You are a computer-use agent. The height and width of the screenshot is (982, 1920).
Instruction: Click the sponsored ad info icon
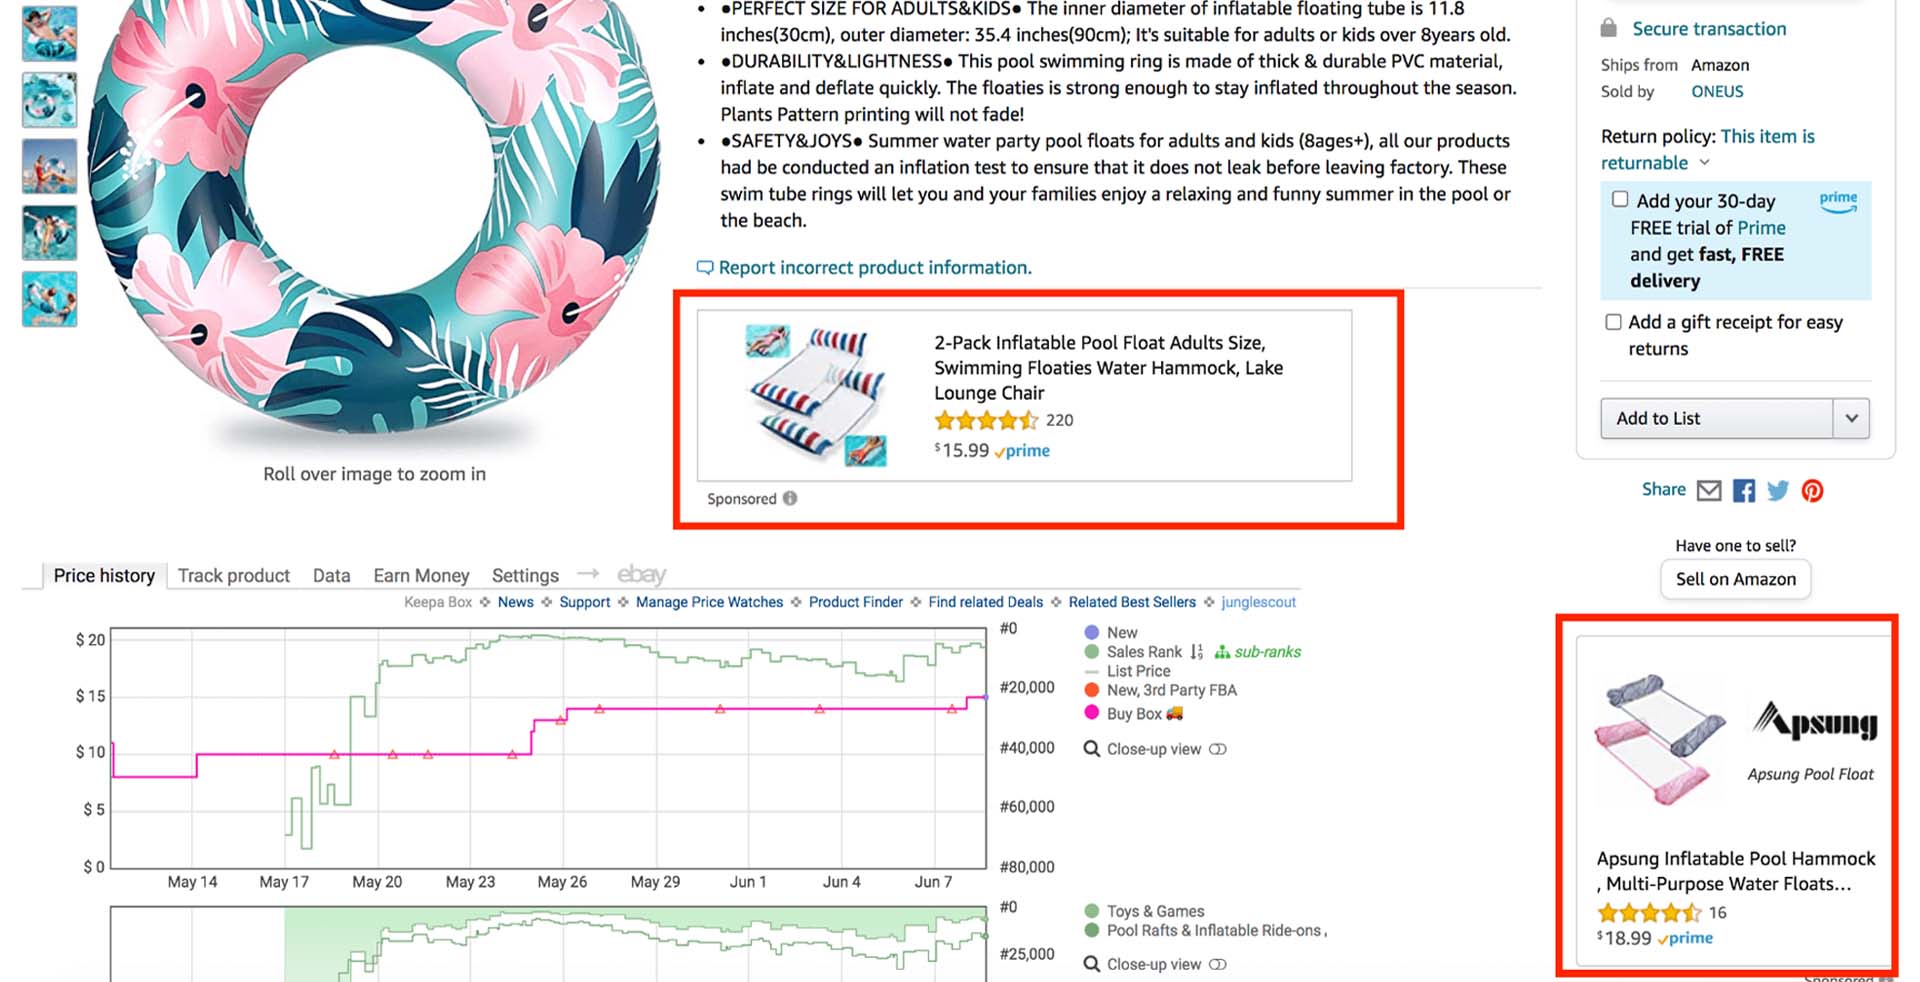tap(788, 498)
